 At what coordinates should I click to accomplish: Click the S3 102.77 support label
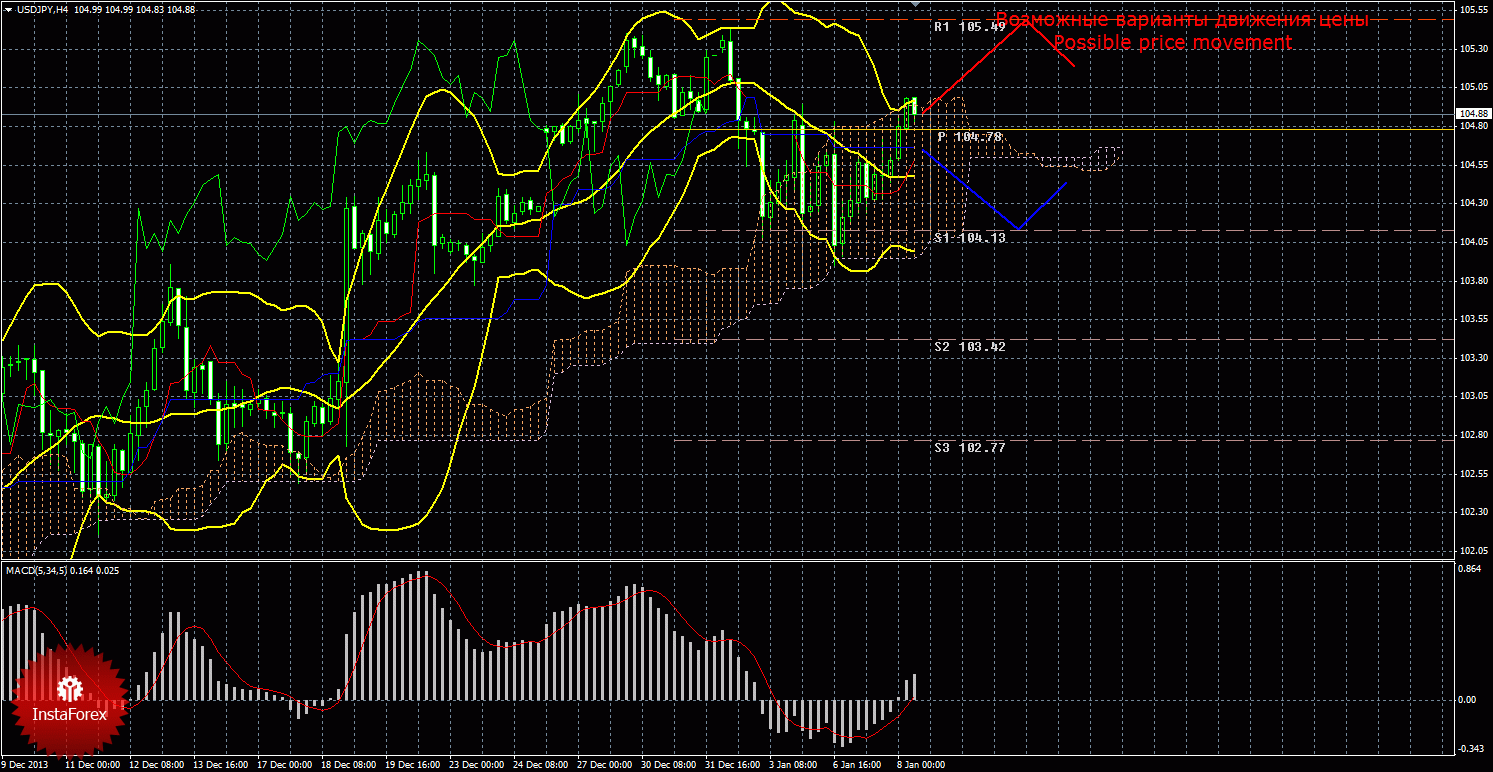[969, 448]
